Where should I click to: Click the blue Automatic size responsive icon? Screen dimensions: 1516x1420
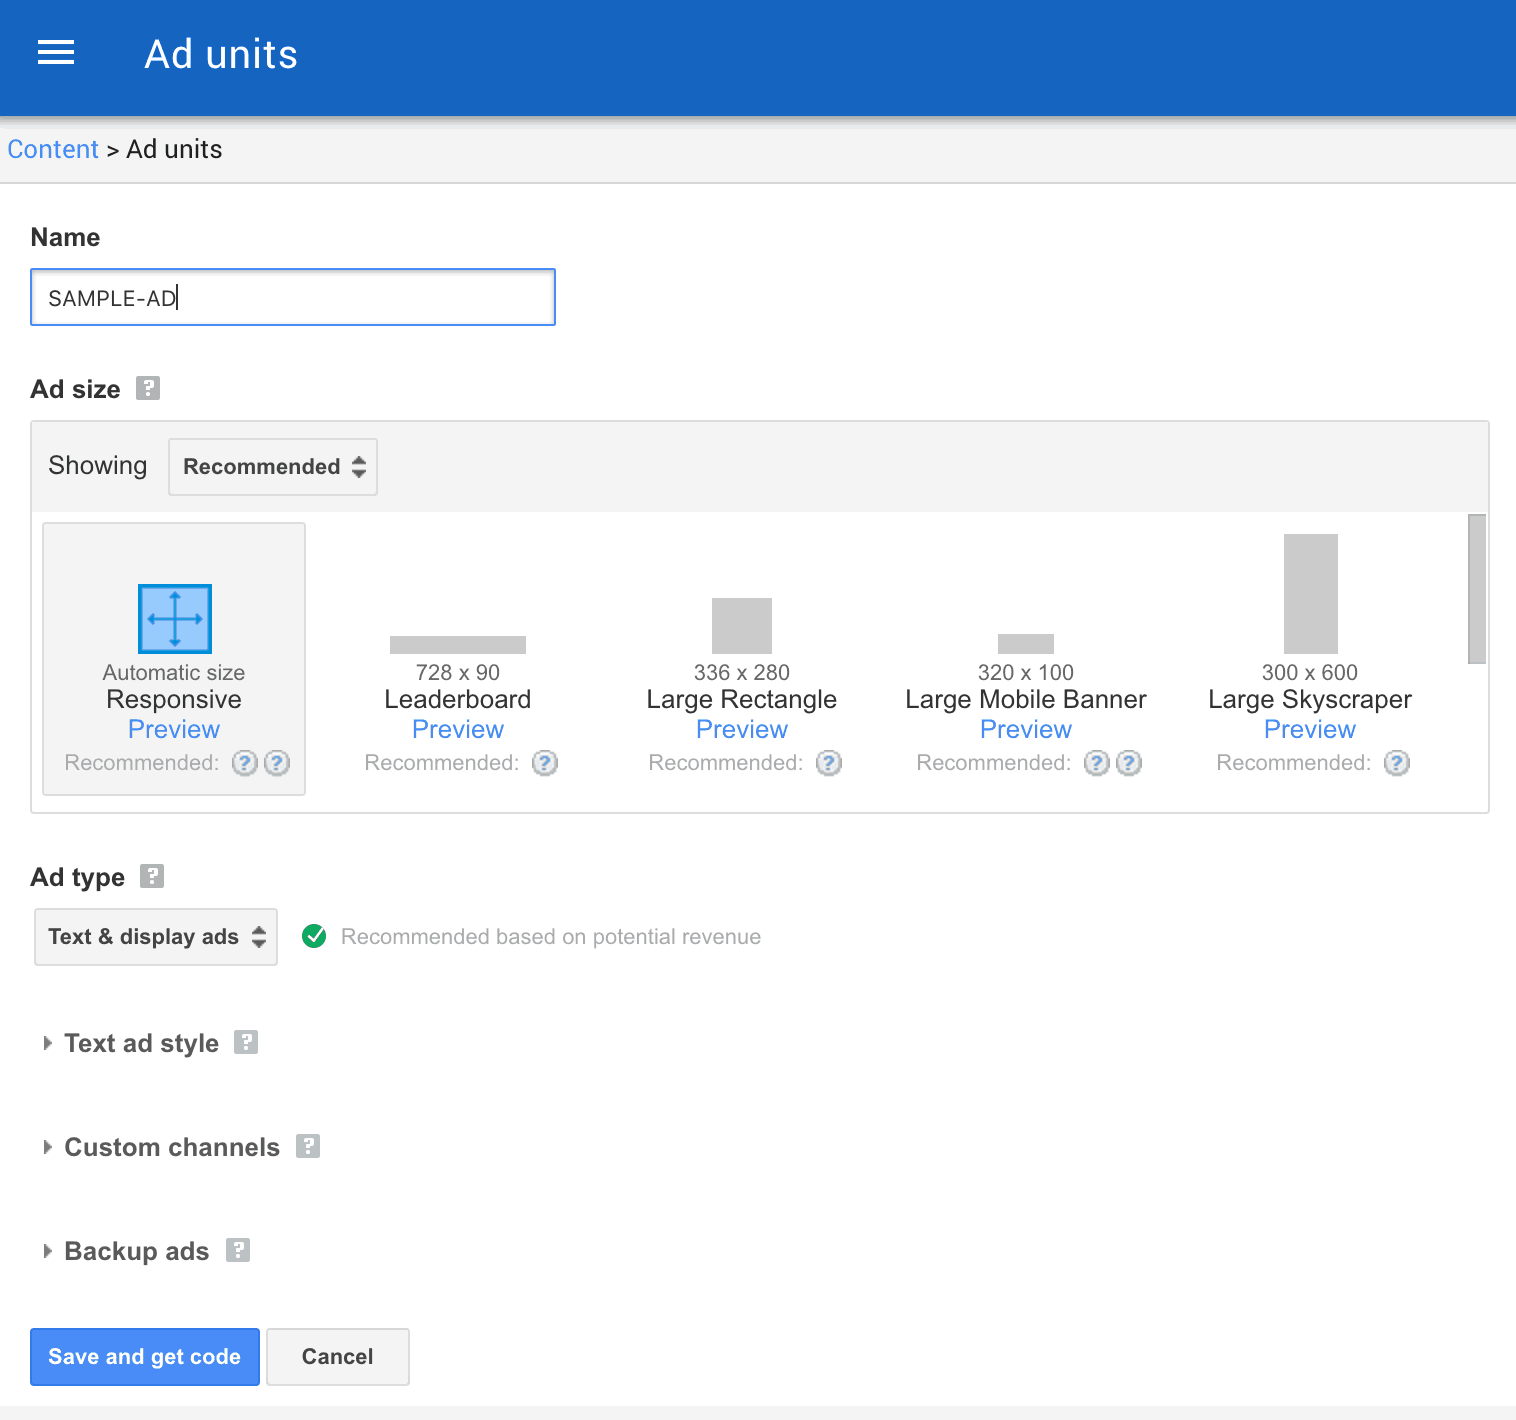click(x=173, y=618)
